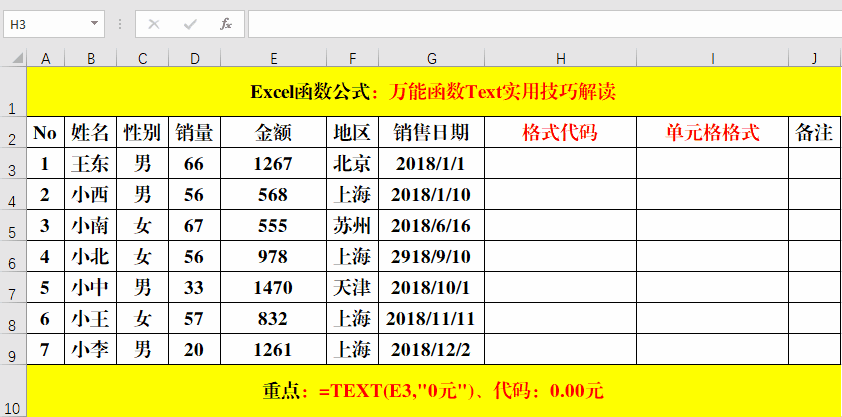Image resolution: width=842 pixels, height=417 pixels.
Task: Click the name cell 王东
Action: pyautogui.click(x=91, y=163)
